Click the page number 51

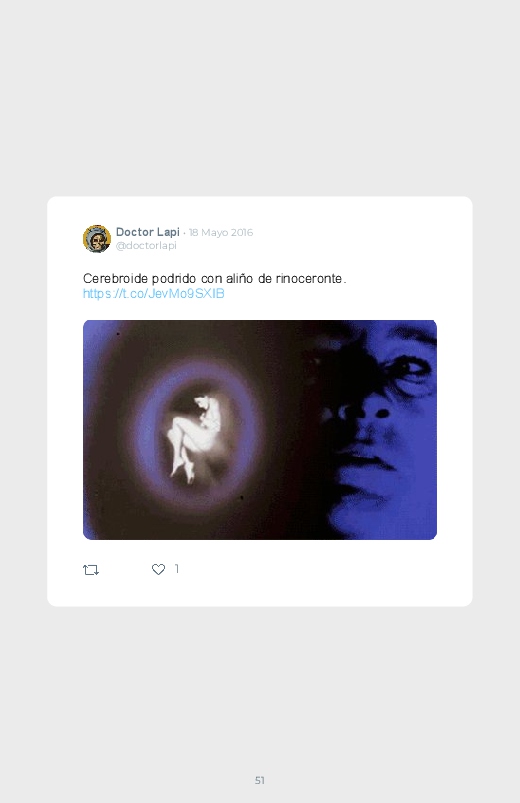260,780
